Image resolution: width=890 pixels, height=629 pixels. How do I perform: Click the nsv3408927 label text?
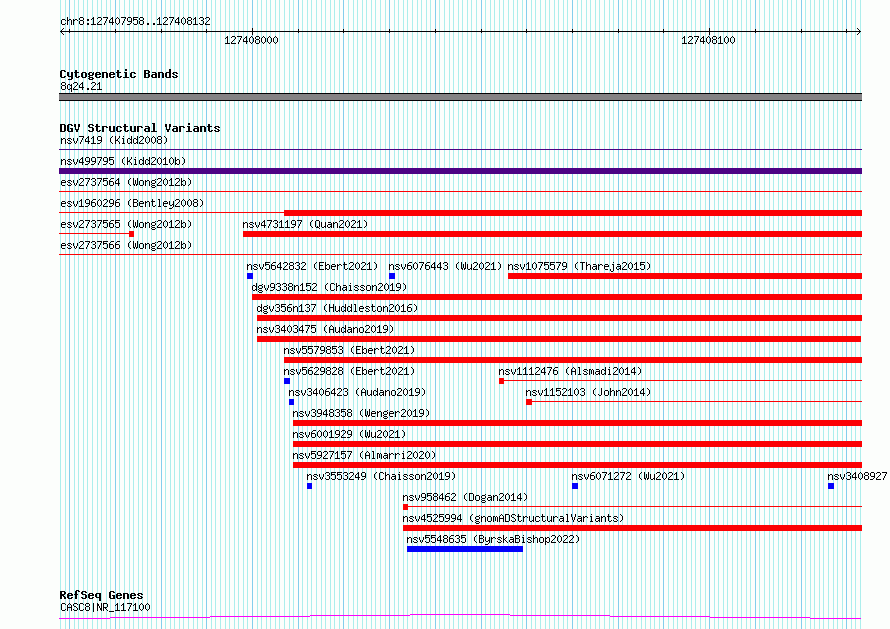pos(857,476)
